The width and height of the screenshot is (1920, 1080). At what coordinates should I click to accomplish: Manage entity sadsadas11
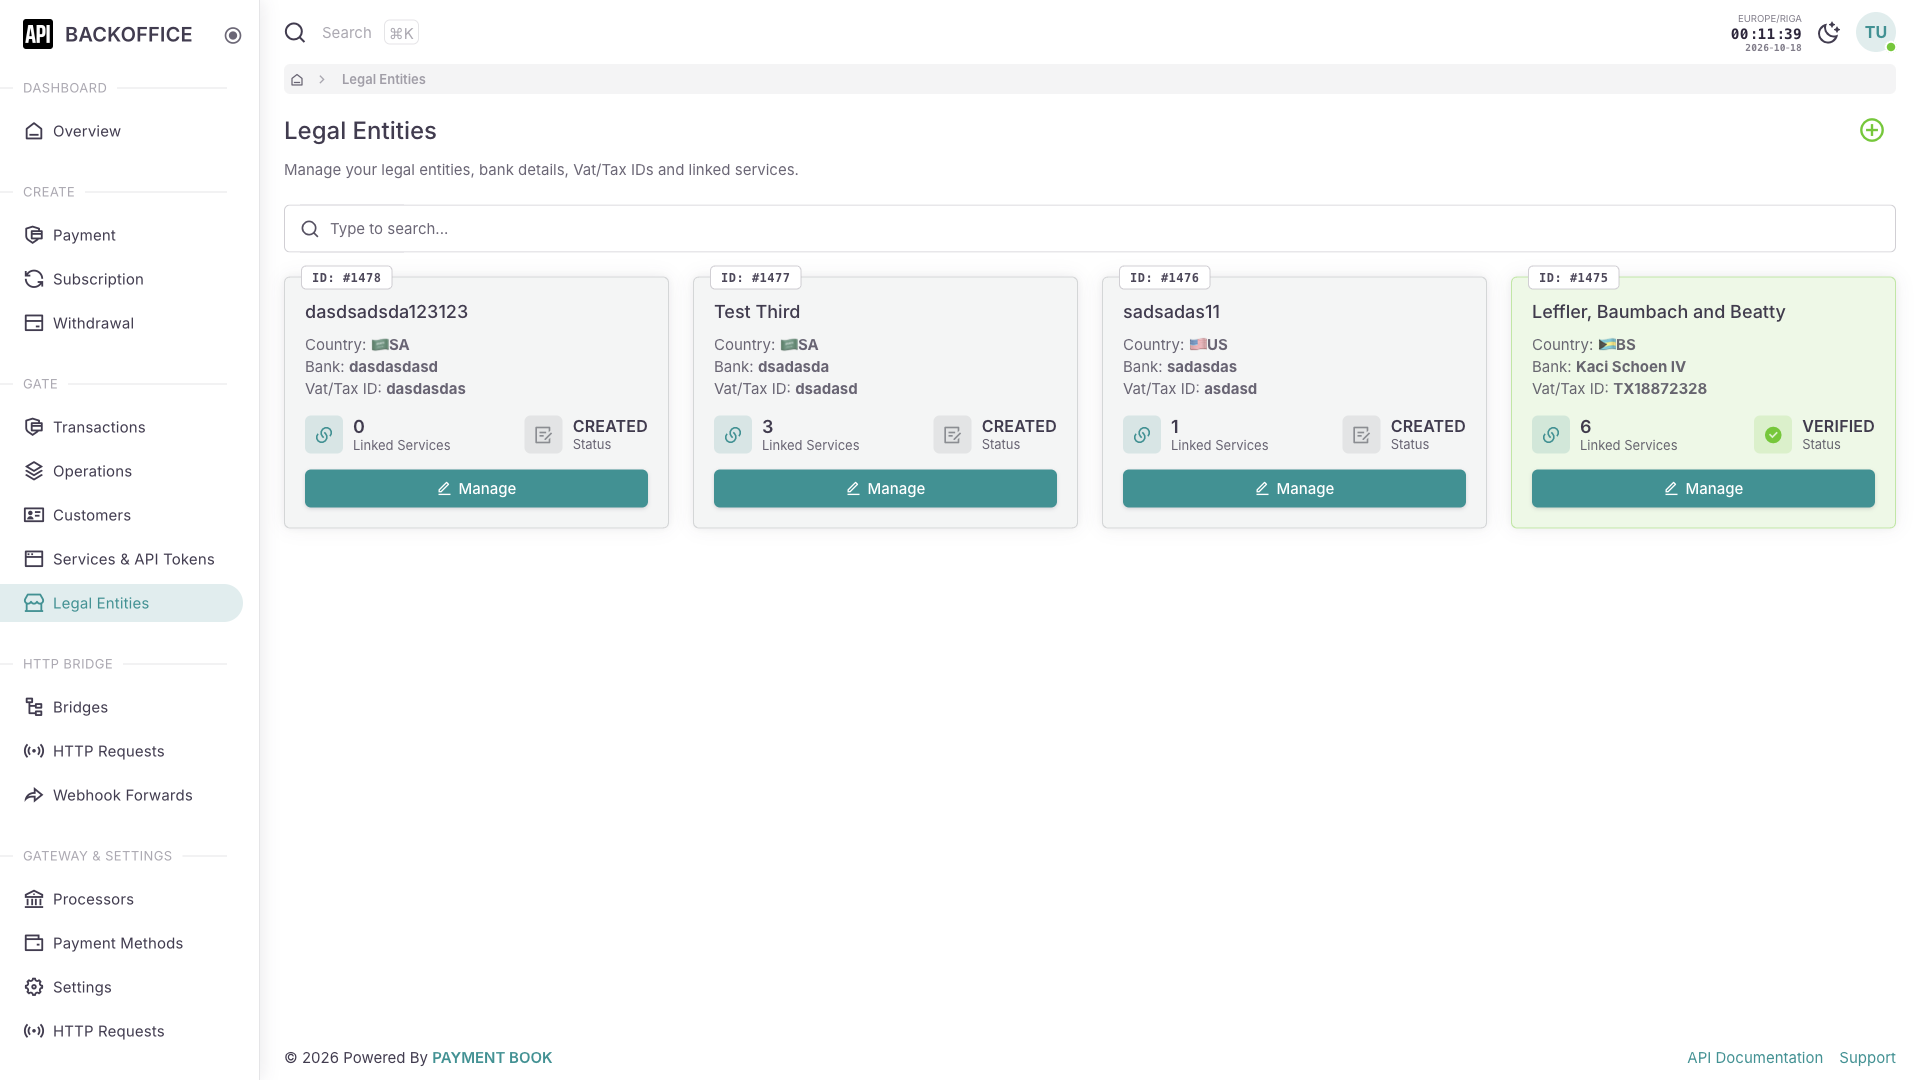[1294, 488]
